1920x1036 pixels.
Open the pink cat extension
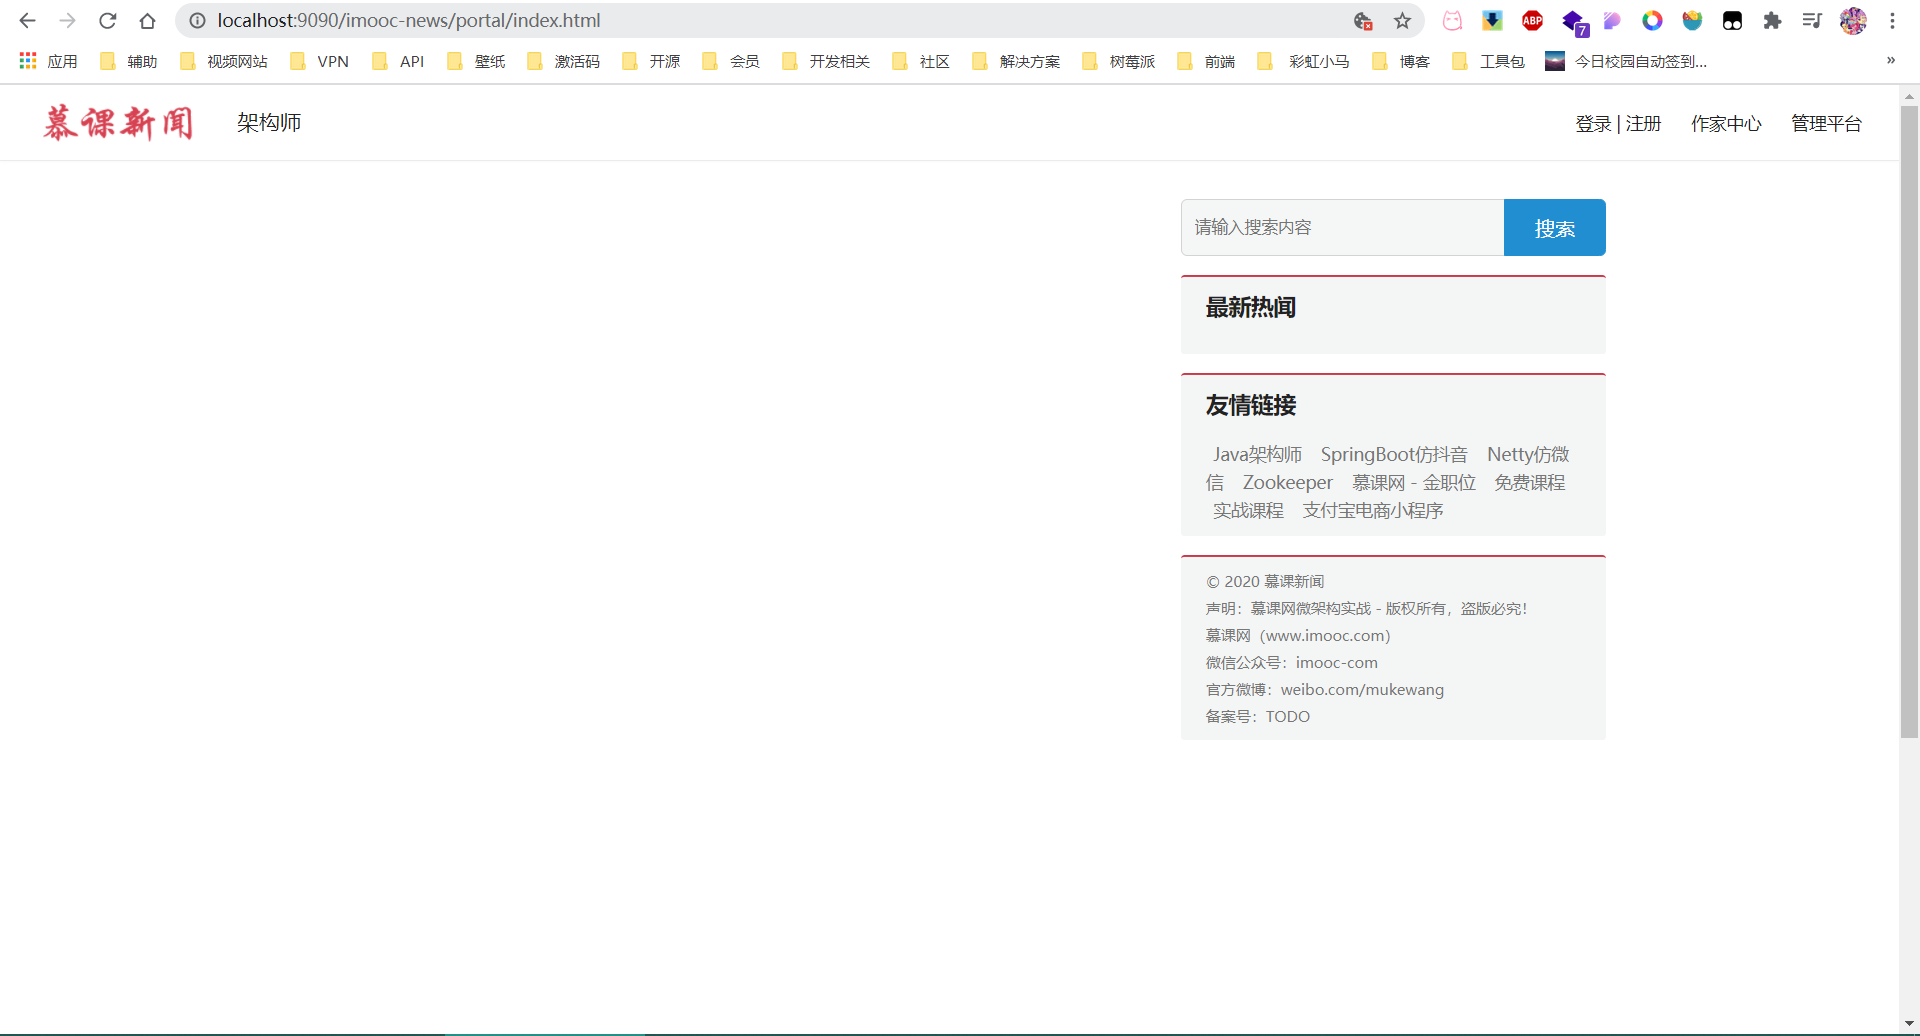point(1452,20)
